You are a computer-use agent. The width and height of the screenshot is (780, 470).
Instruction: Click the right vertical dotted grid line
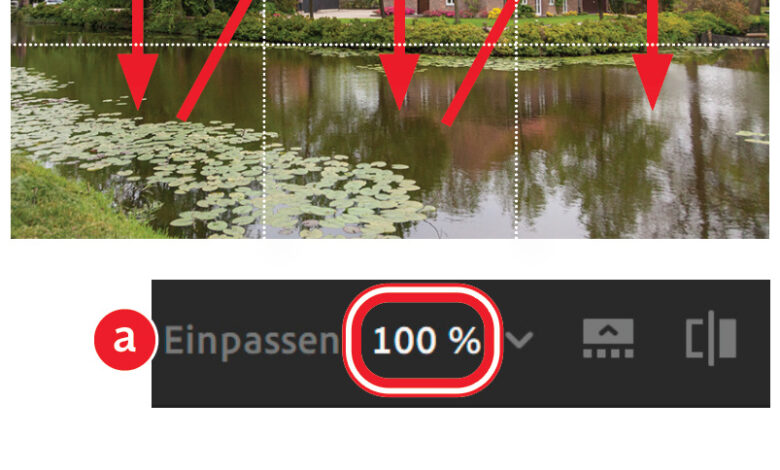[516, 119]
